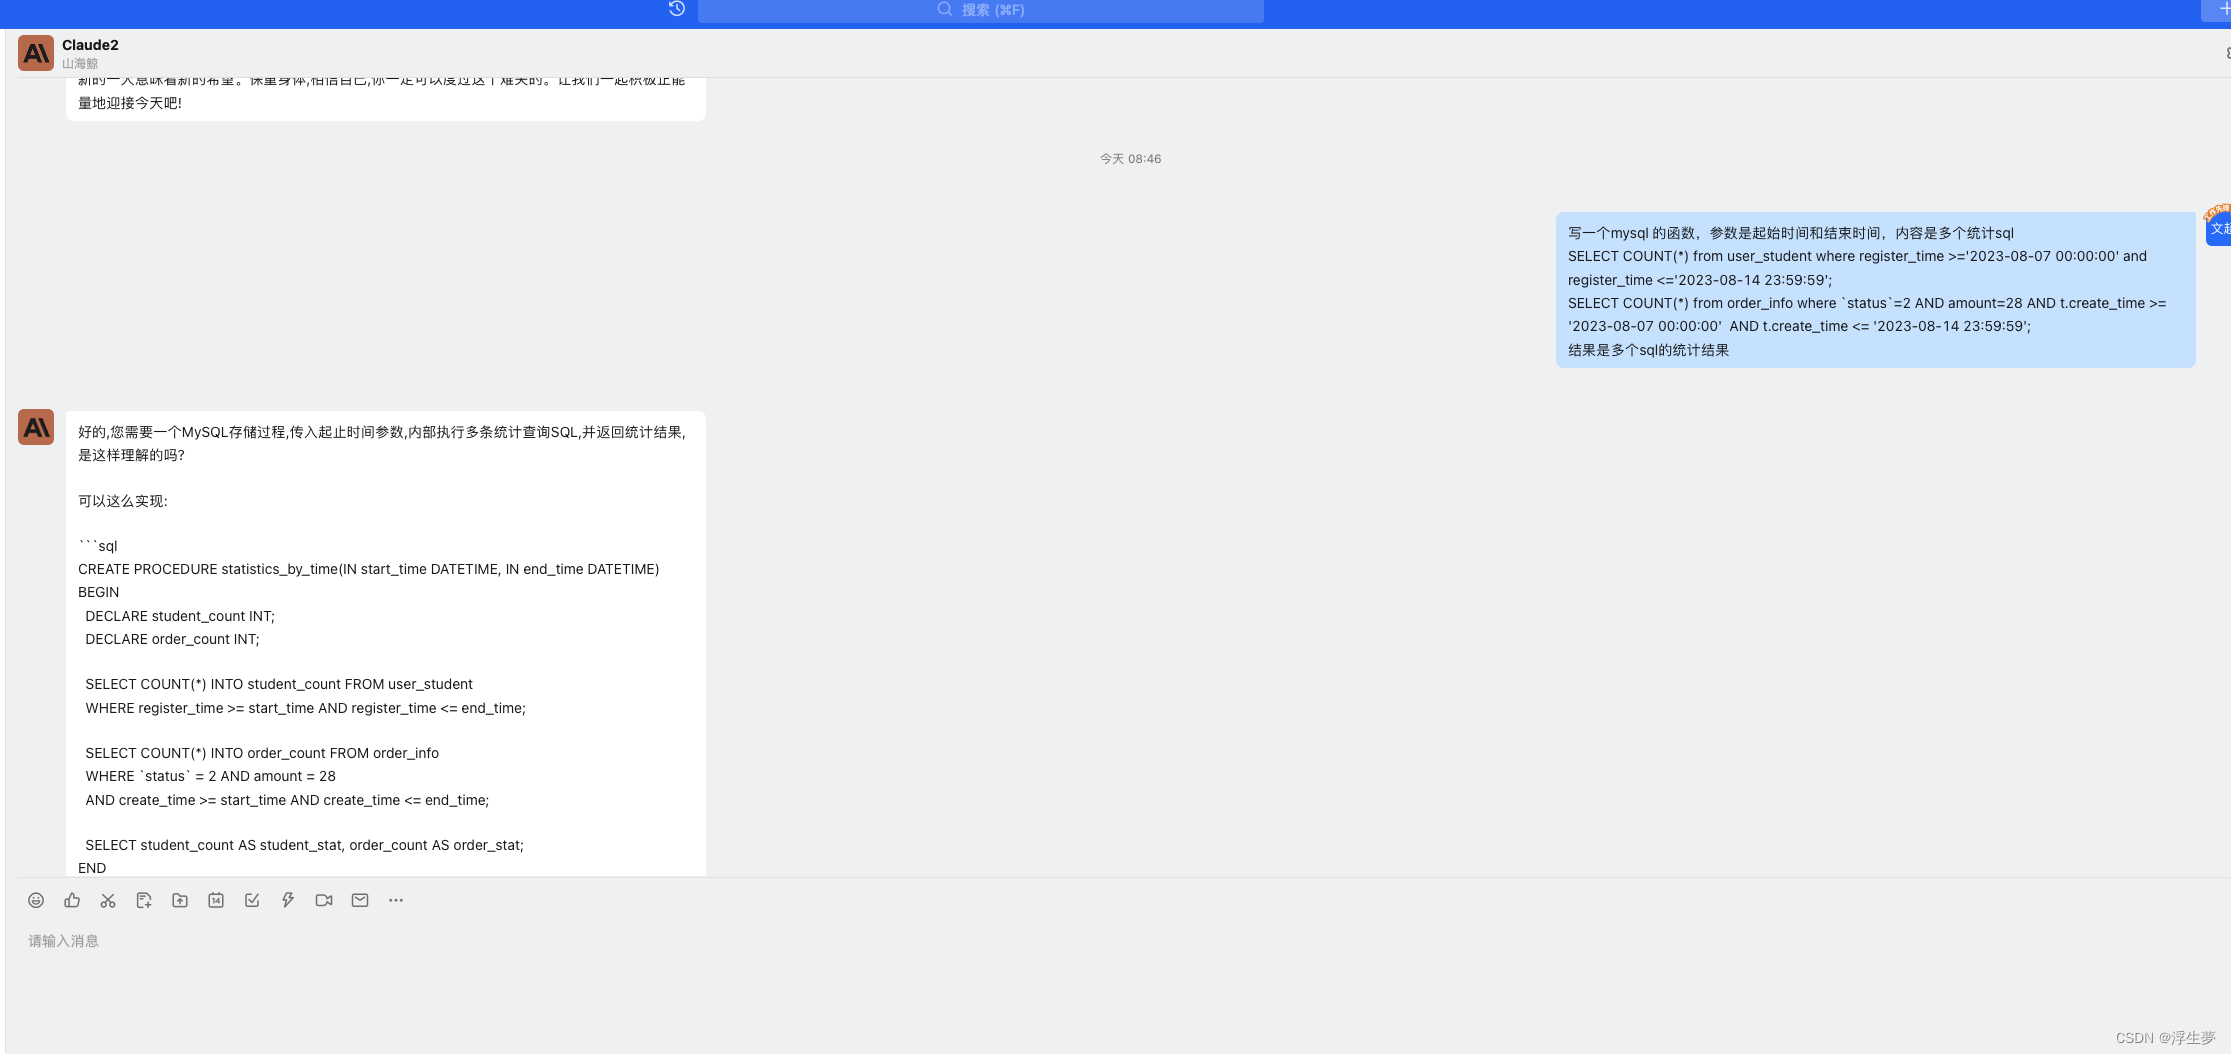
Task: Select the user's blue MySQL question bubble
Action: [1875, 290]
